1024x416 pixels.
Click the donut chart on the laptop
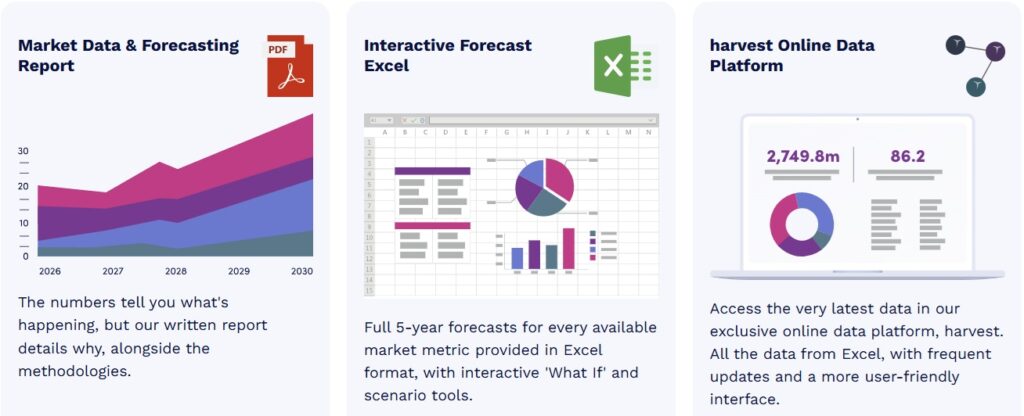(x=801, y=224)
